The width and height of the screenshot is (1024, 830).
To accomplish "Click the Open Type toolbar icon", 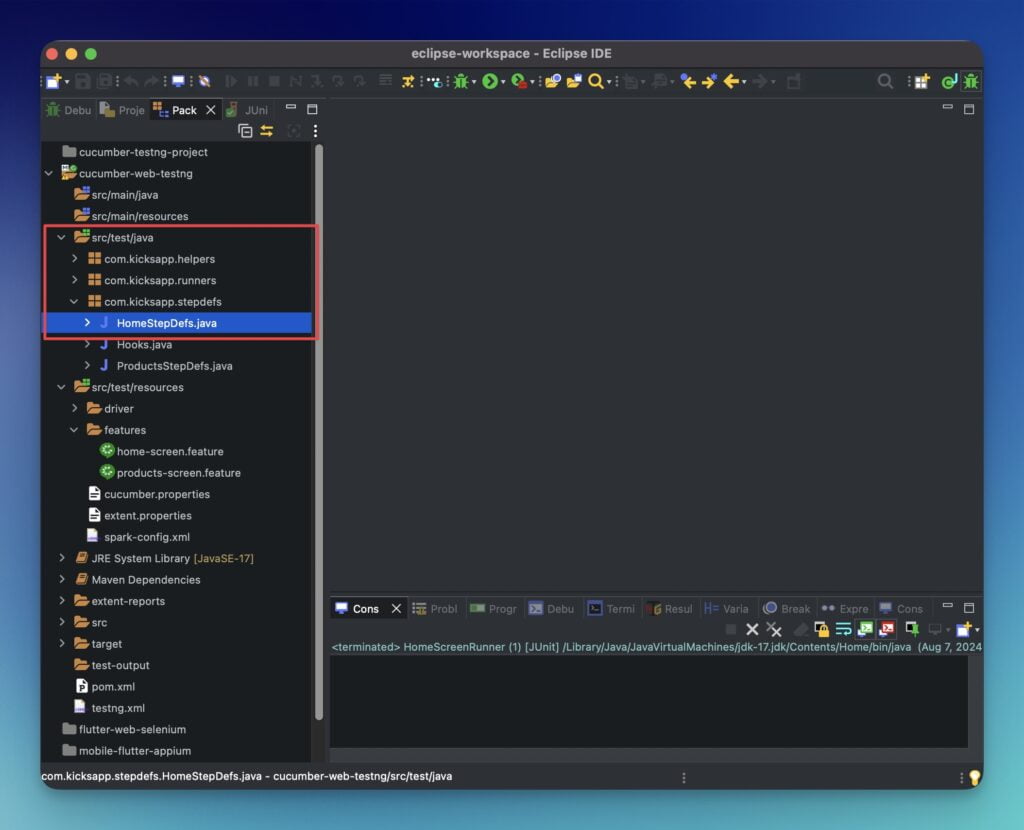I will coord(552,82).
